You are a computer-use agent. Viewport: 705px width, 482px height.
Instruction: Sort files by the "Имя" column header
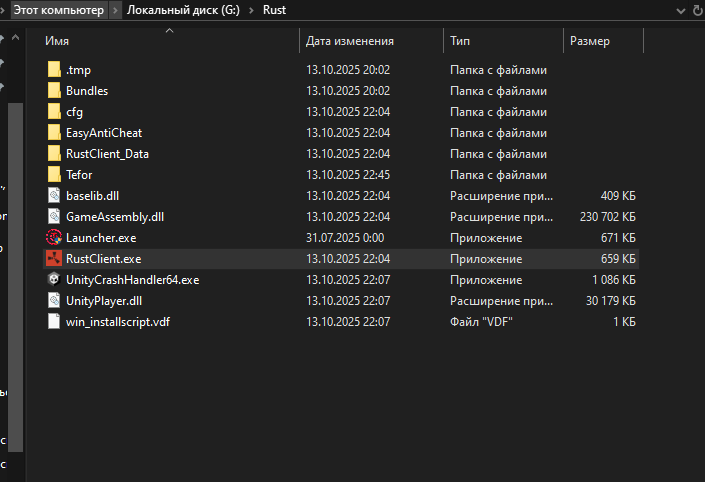pyautogui.click(x=57, y=41)
